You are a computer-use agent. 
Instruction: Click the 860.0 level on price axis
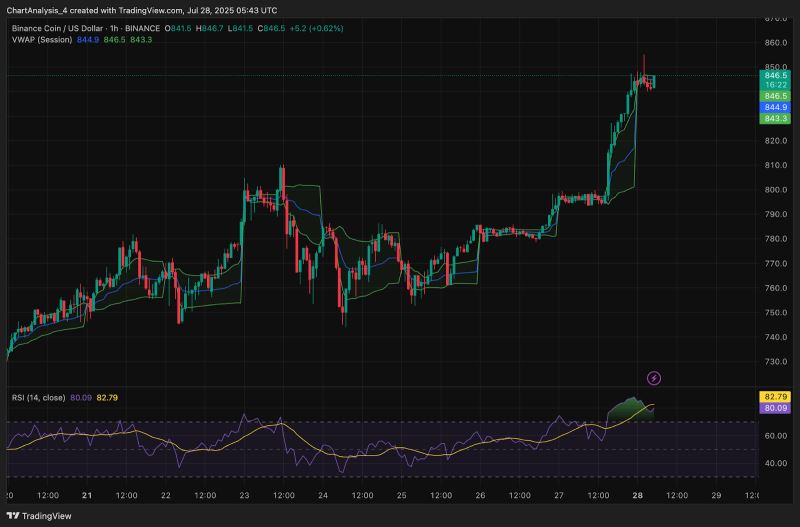coord(776,43)
